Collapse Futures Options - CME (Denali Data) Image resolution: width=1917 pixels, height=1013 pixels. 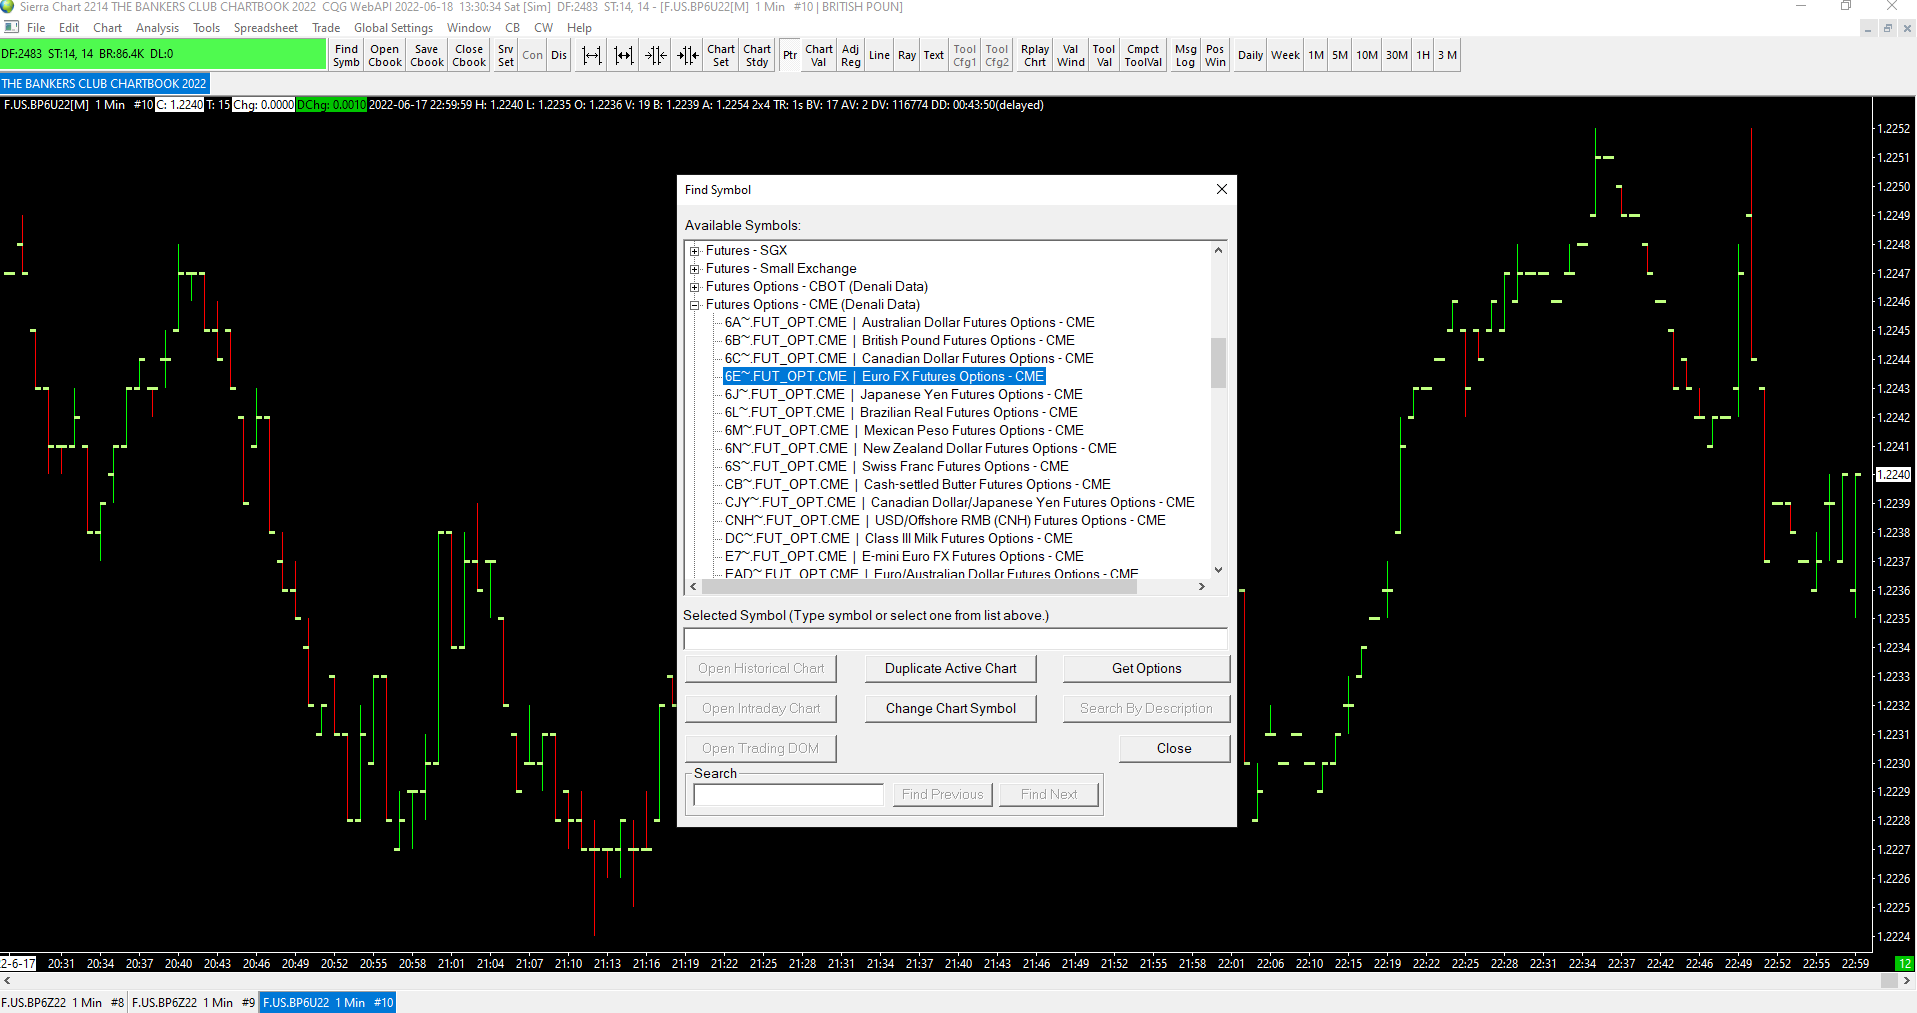(694, 305)
